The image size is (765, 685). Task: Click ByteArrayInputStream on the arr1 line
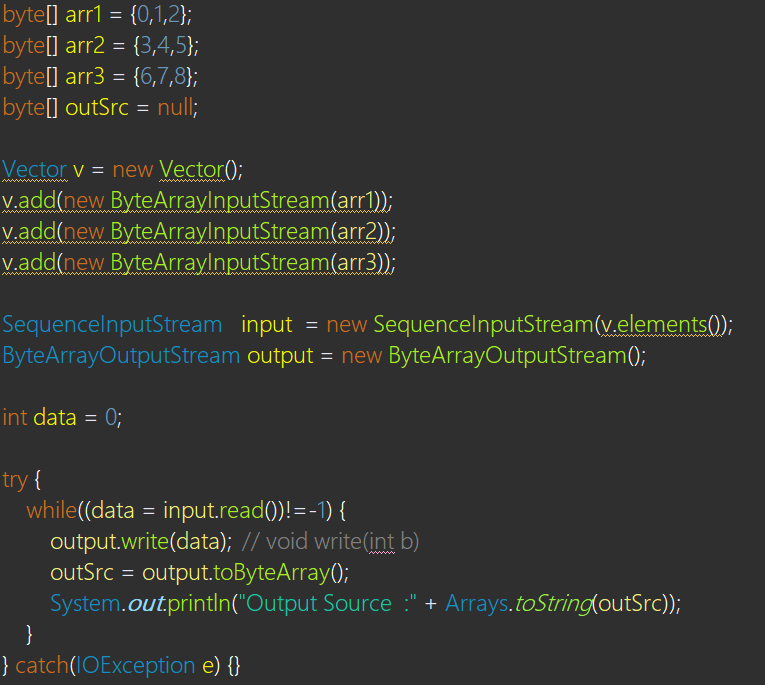point(220,201)
